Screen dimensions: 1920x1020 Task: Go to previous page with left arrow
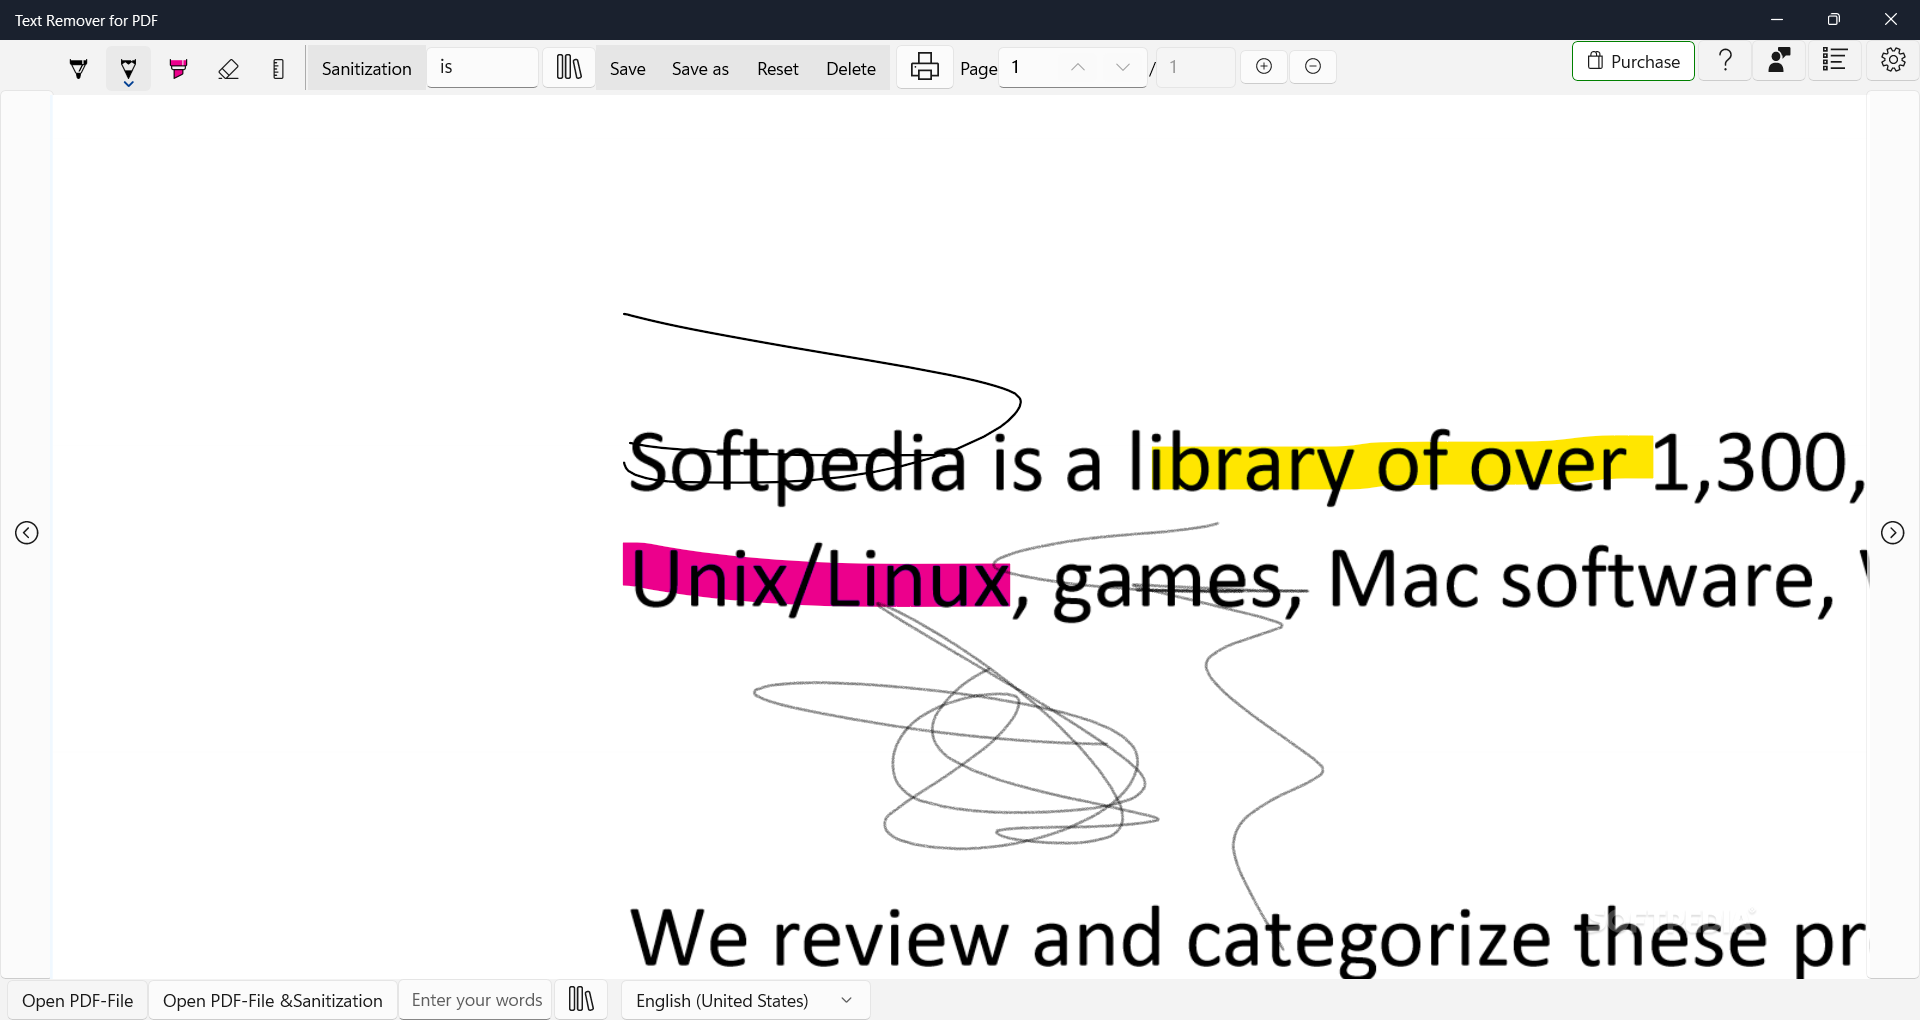(27, 533)
